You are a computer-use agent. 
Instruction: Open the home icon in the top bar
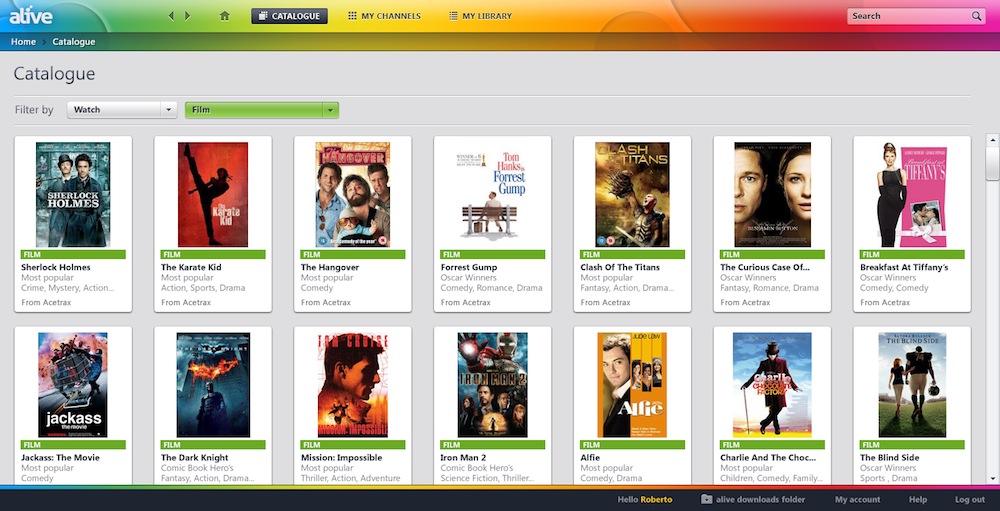pyautogui.click(x=225, y=16)
